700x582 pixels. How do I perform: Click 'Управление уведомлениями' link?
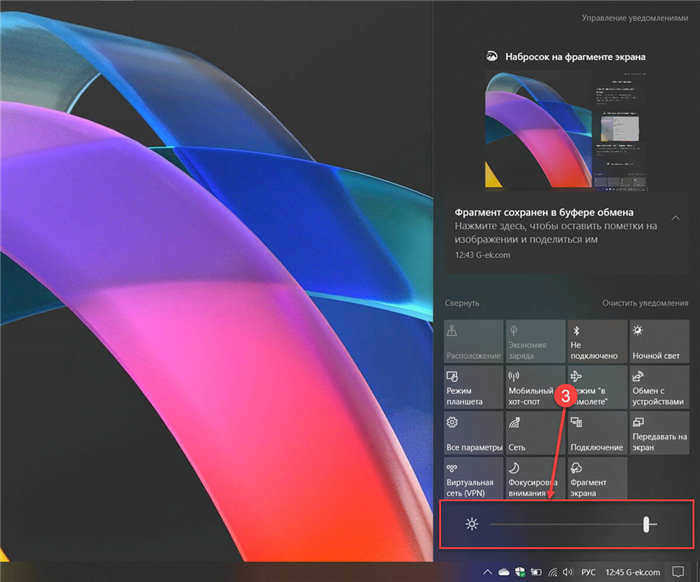(x=634, y=18)
